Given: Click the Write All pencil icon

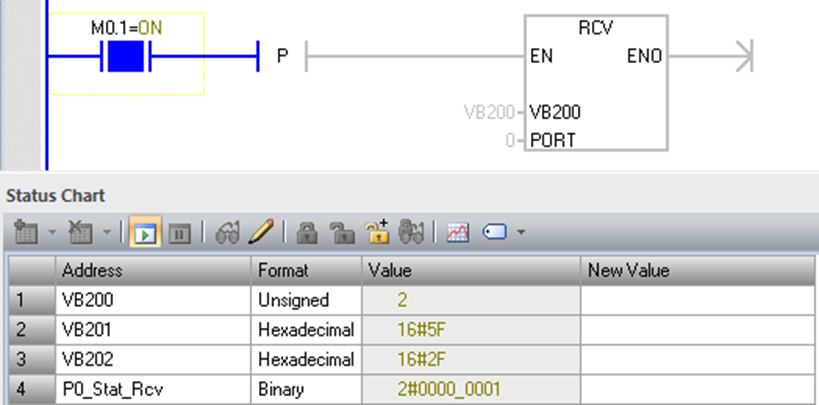Looking at the screenshot, I should pos(261,232).
